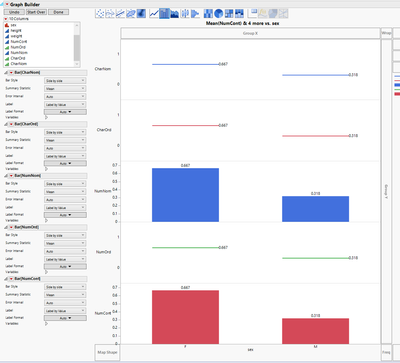Select the Smoother element icon
This screenshot has width=400, height=363.
[x=110, y=14]
